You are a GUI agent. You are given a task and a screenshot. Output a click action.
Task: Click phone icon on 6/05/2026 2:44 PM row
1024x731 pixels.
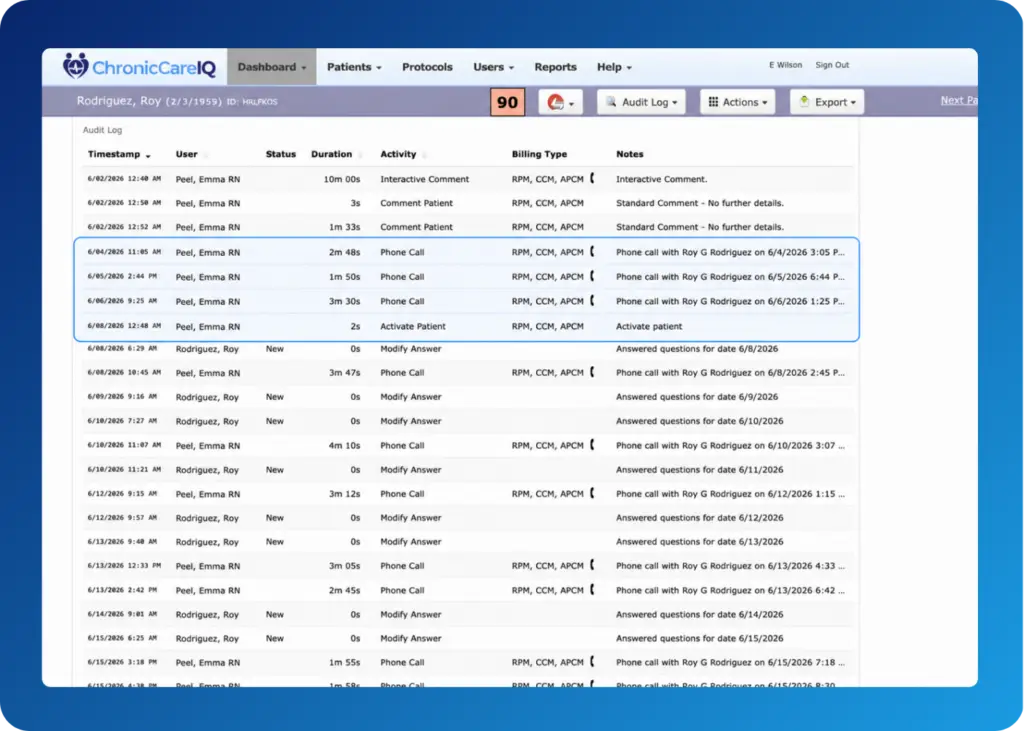(592, 276)
